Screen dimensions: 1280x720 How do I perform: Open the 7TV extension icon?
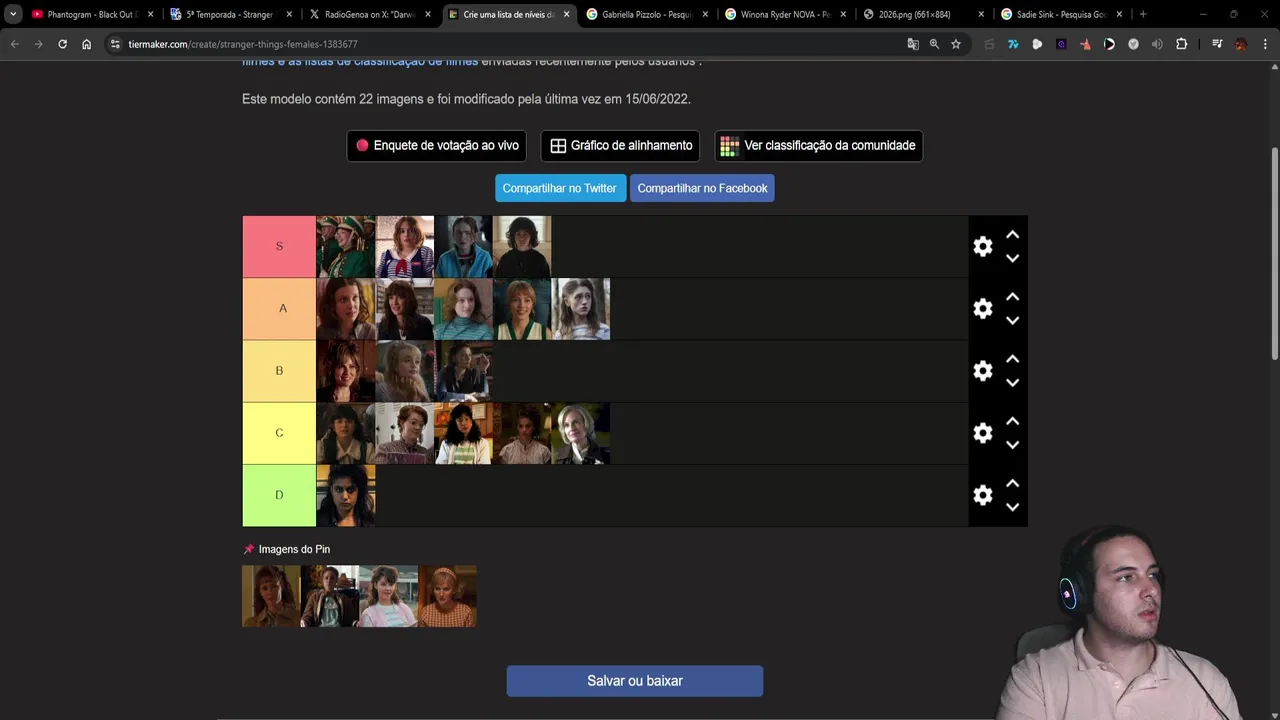tap(1013, 44)
